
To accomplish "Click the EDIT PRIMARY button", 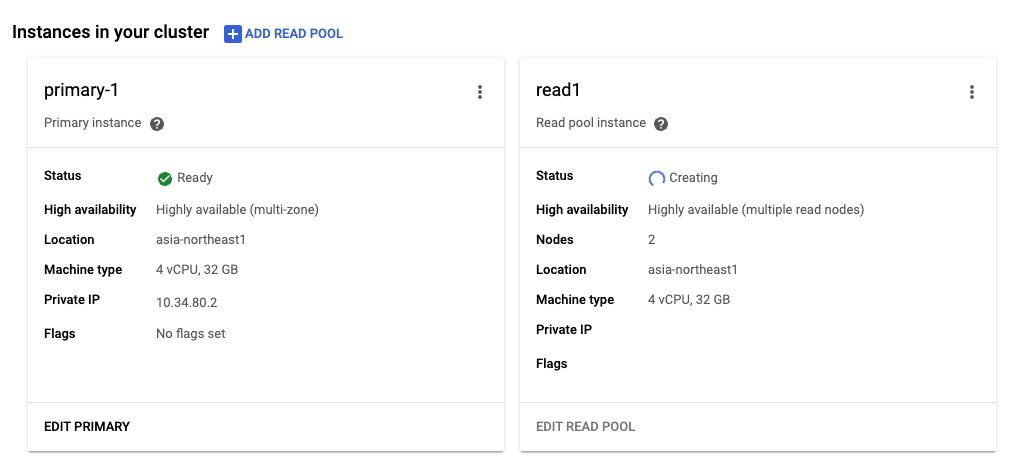I will click(x=87, y=427).
